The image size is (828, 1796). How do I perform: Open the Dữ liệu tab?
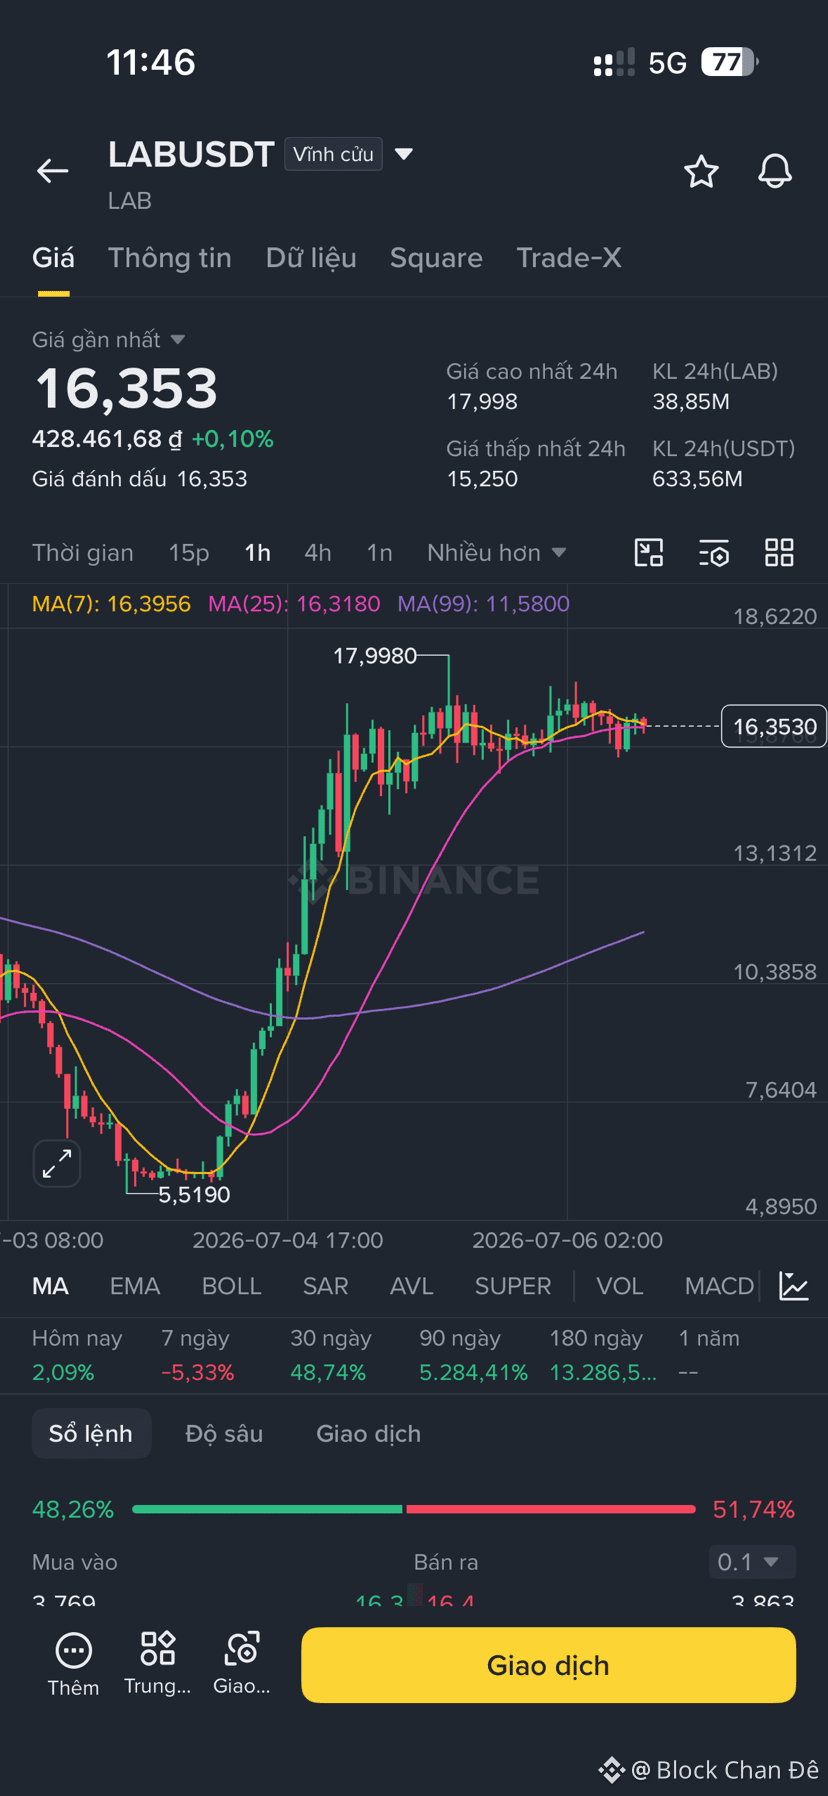(x=311, y=258)
